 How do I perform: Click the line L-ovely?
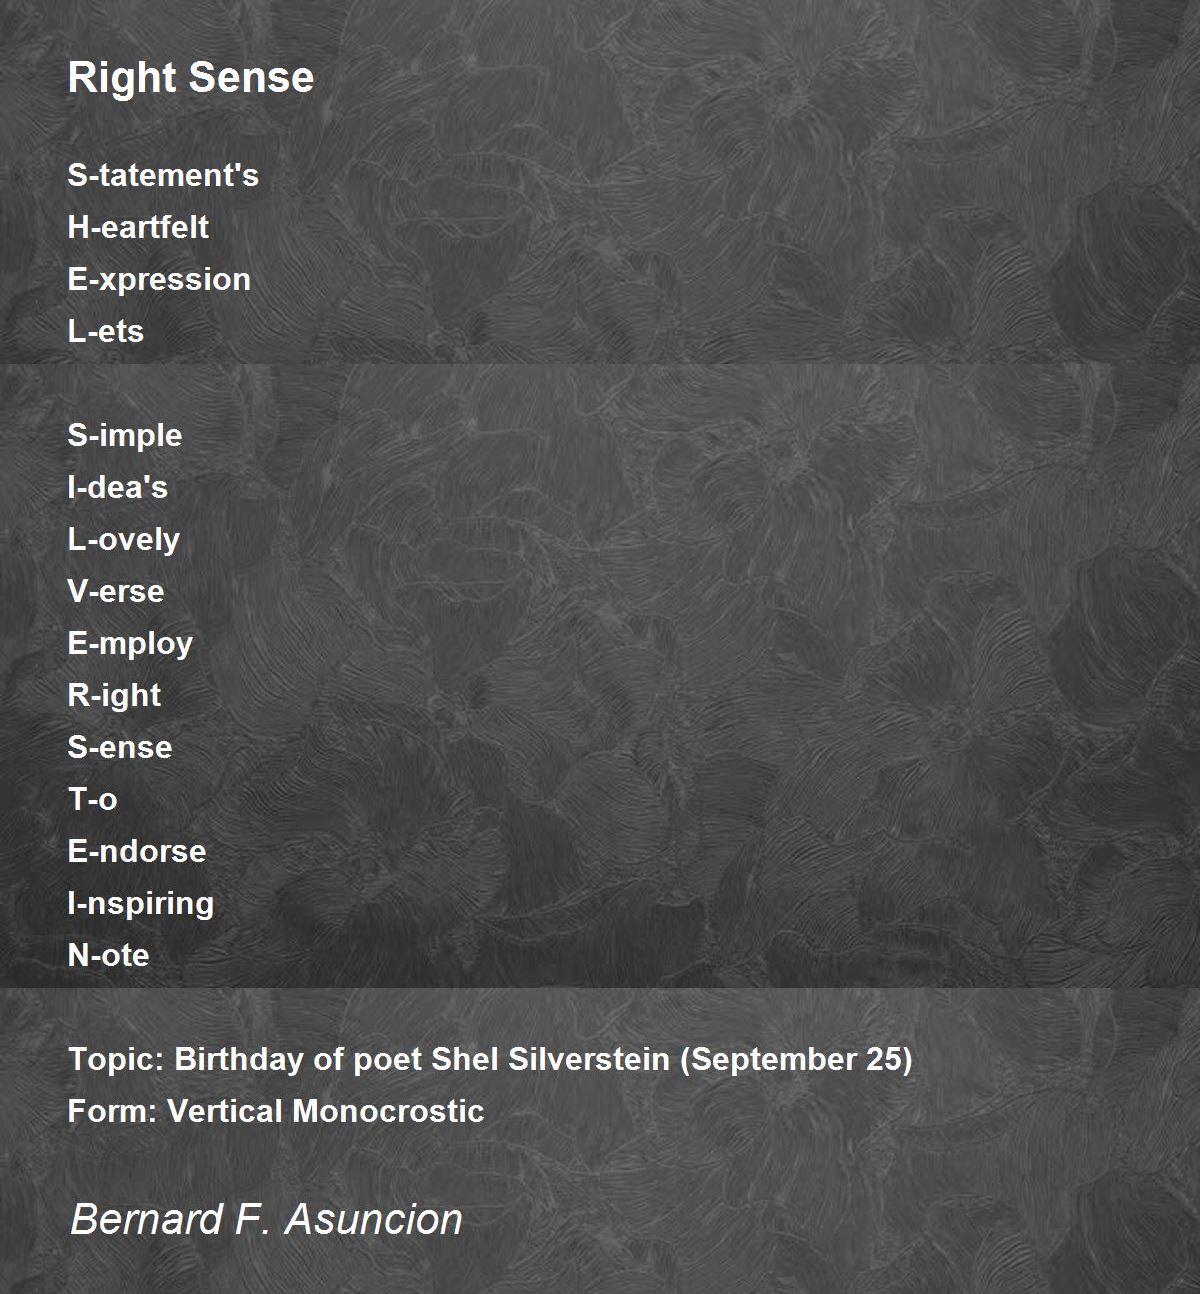point(124,540)
